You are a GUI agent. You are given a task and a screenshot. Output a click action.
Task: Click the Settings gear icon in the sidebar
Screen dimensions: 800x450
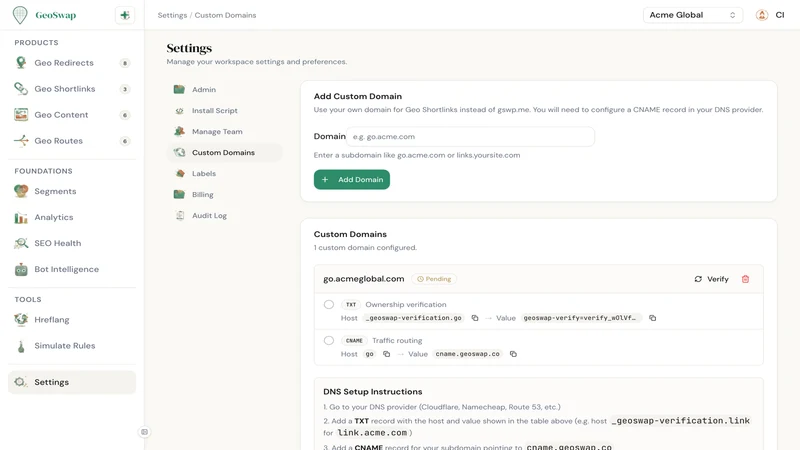coord(20,382)
